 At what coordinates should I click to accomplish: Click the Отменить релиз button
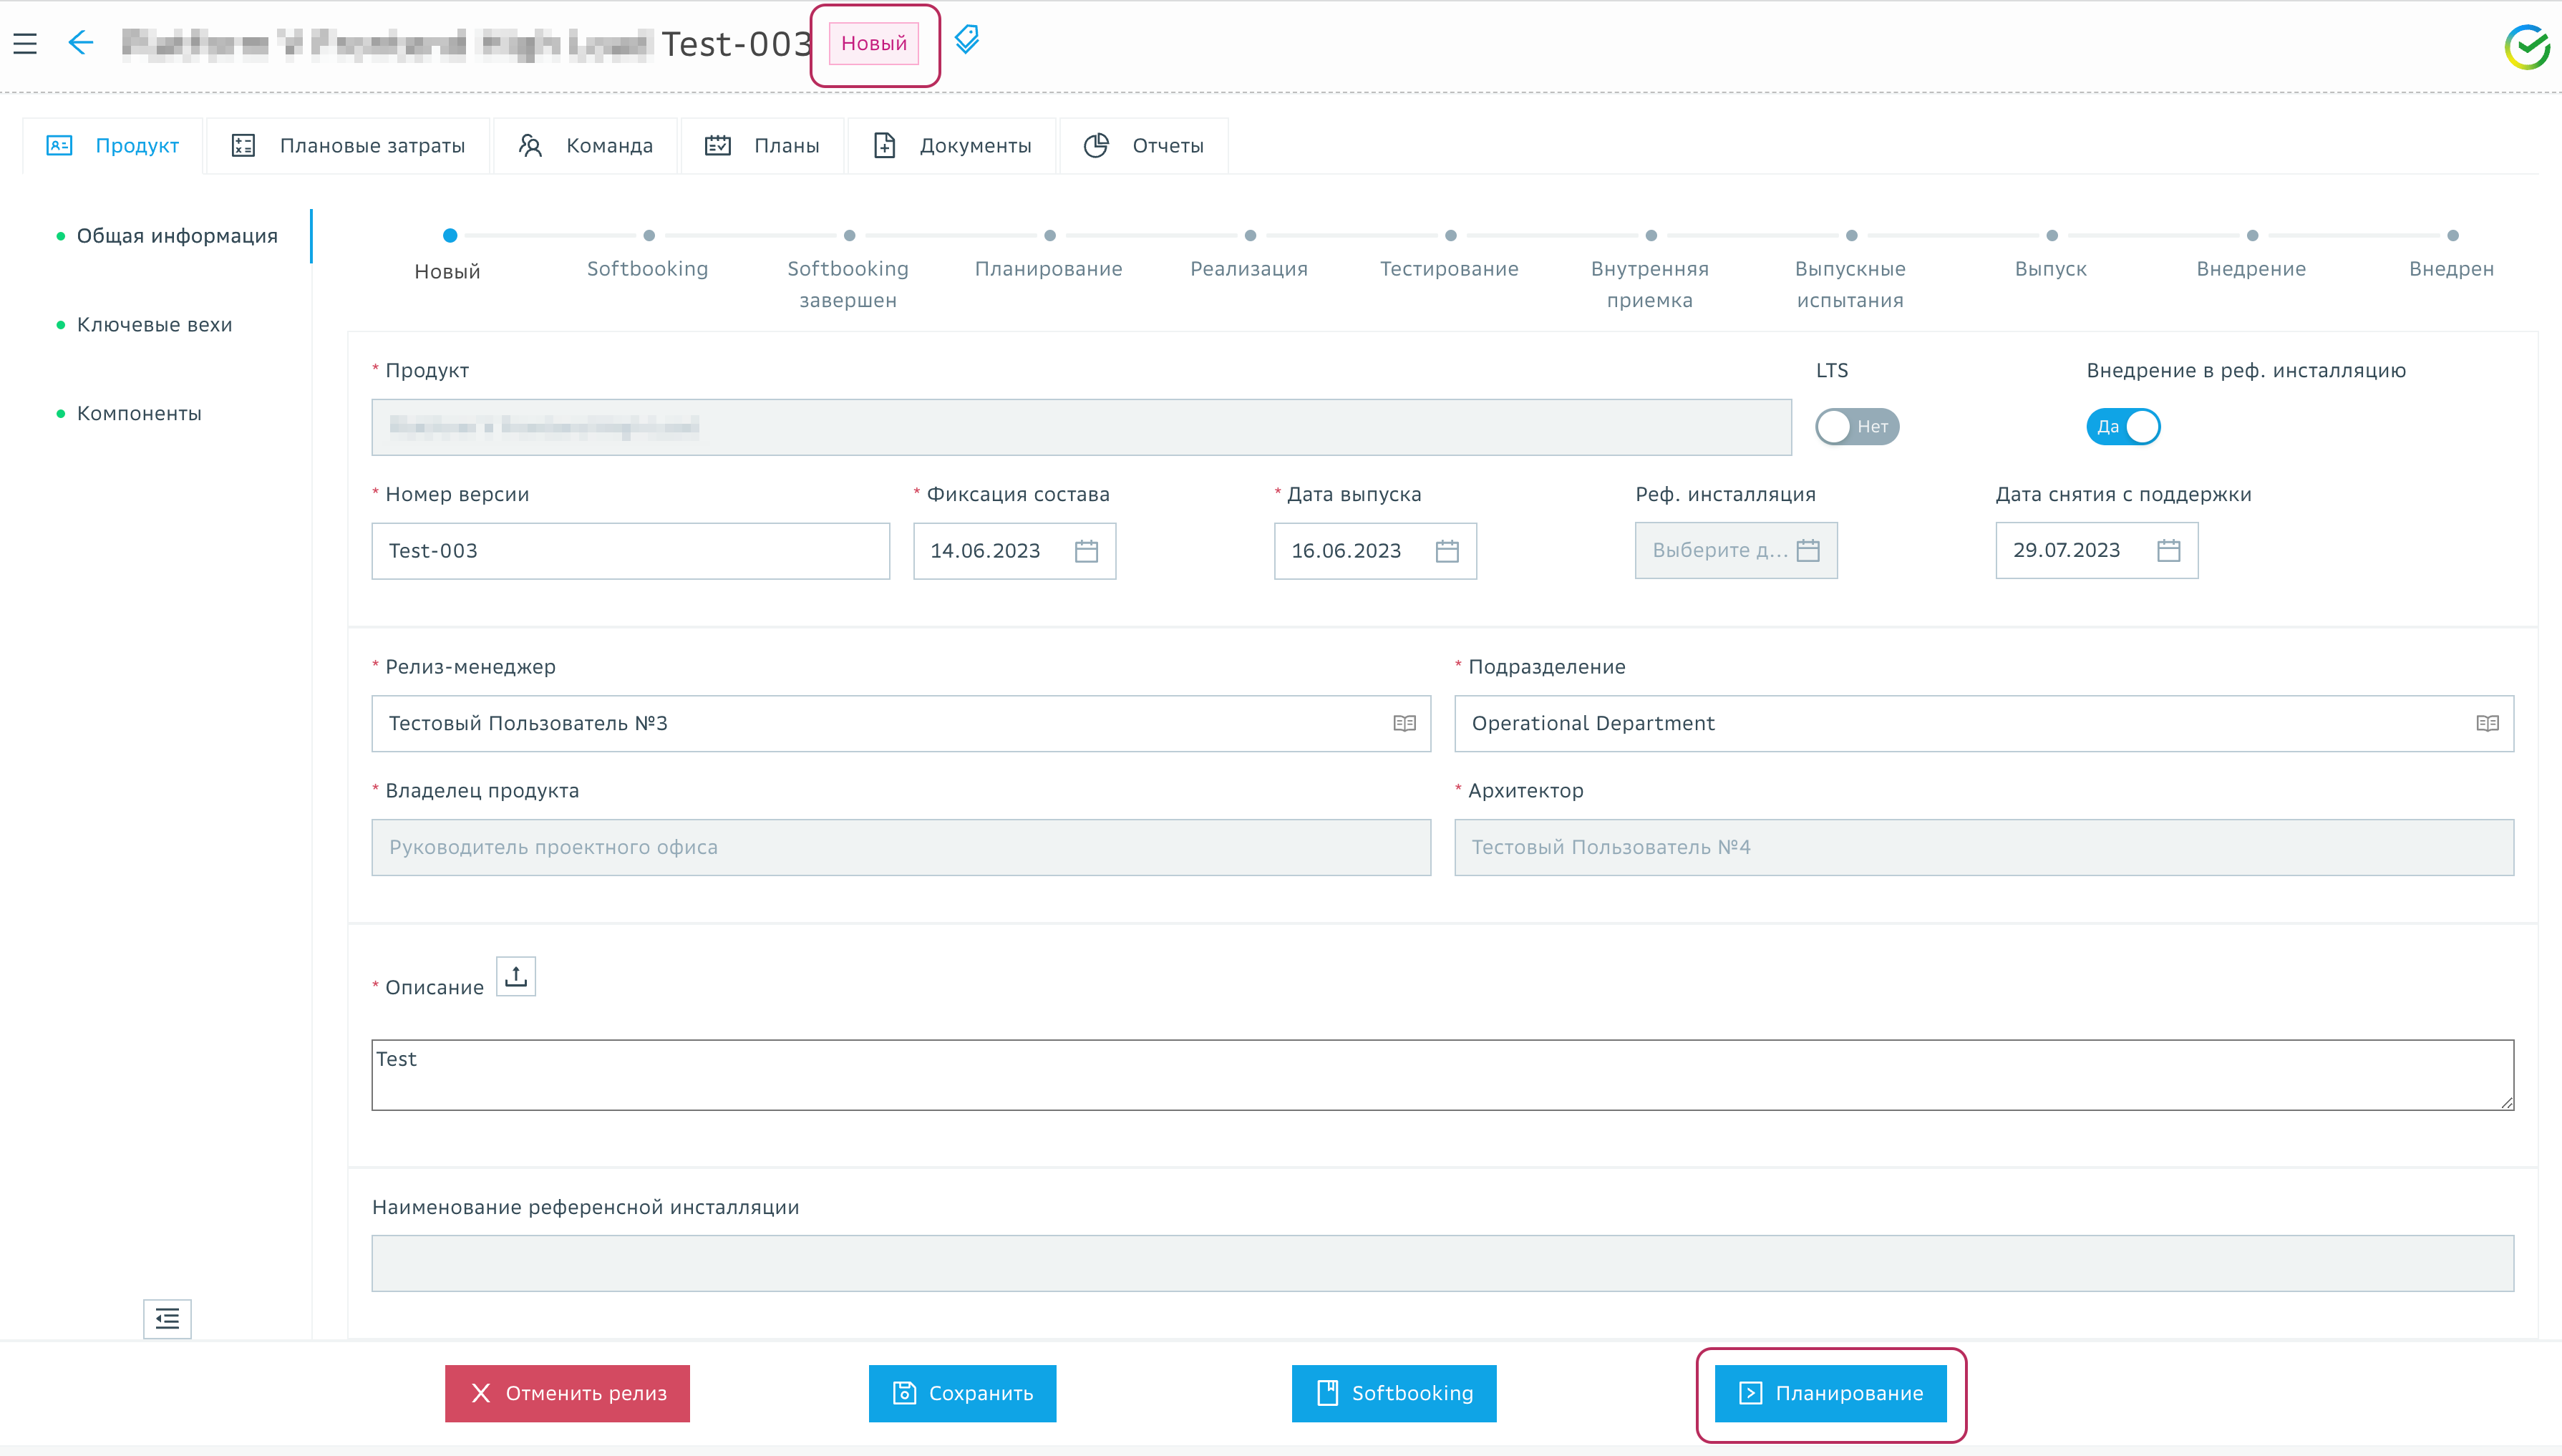(567, 1393)
